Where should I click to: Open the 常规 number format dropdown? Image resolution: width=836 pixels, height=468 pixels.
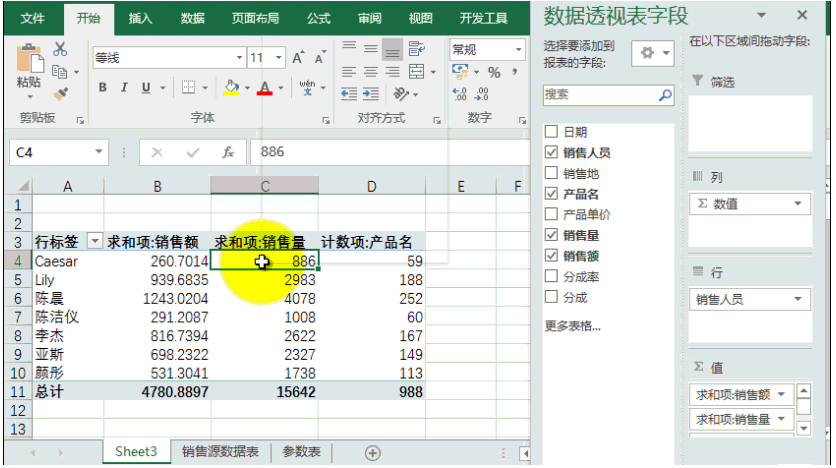(518, 50)
